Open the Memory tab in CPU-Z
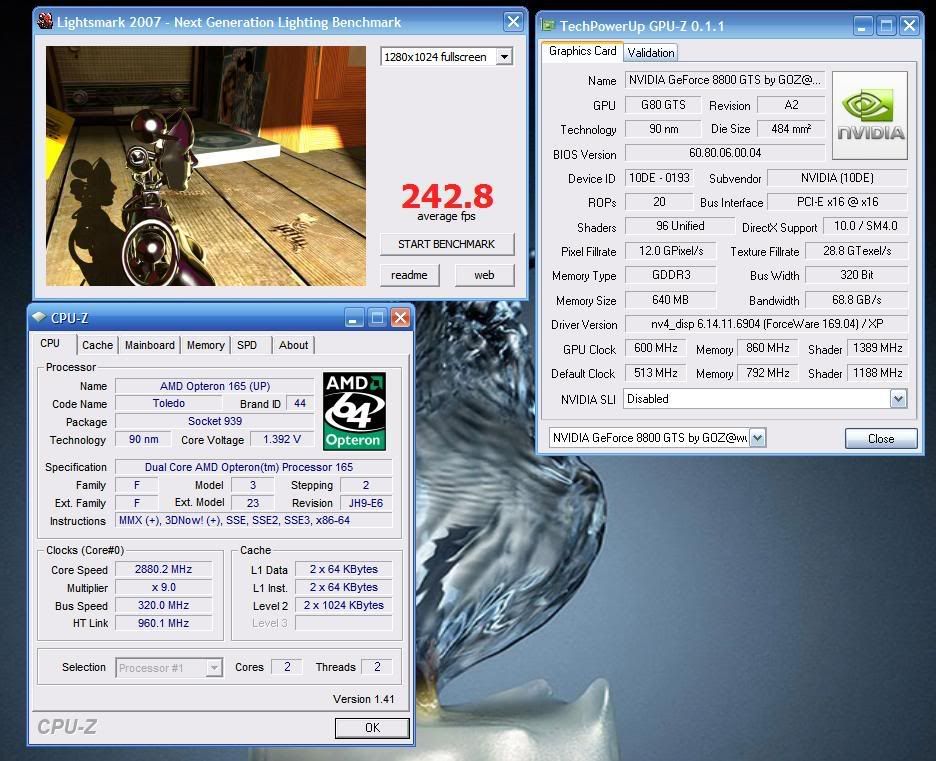This screenshot has height=761, width=936. tap(205, 345)
